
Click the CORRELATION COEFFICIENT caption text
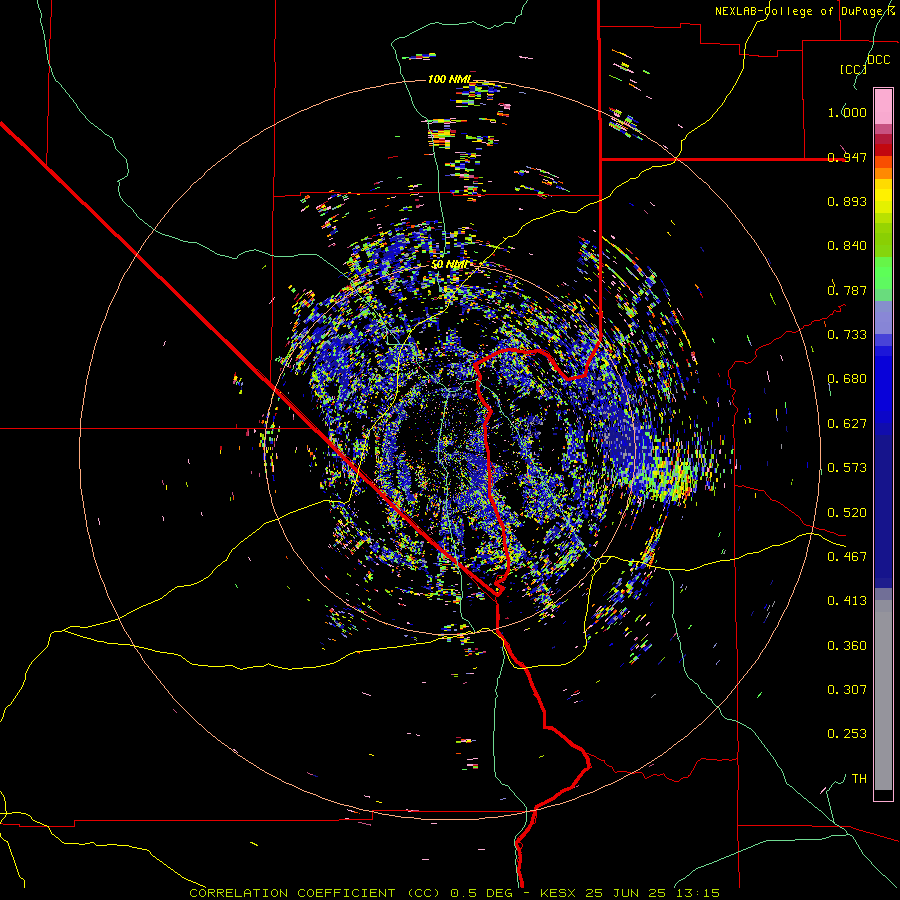pos(292,893)
